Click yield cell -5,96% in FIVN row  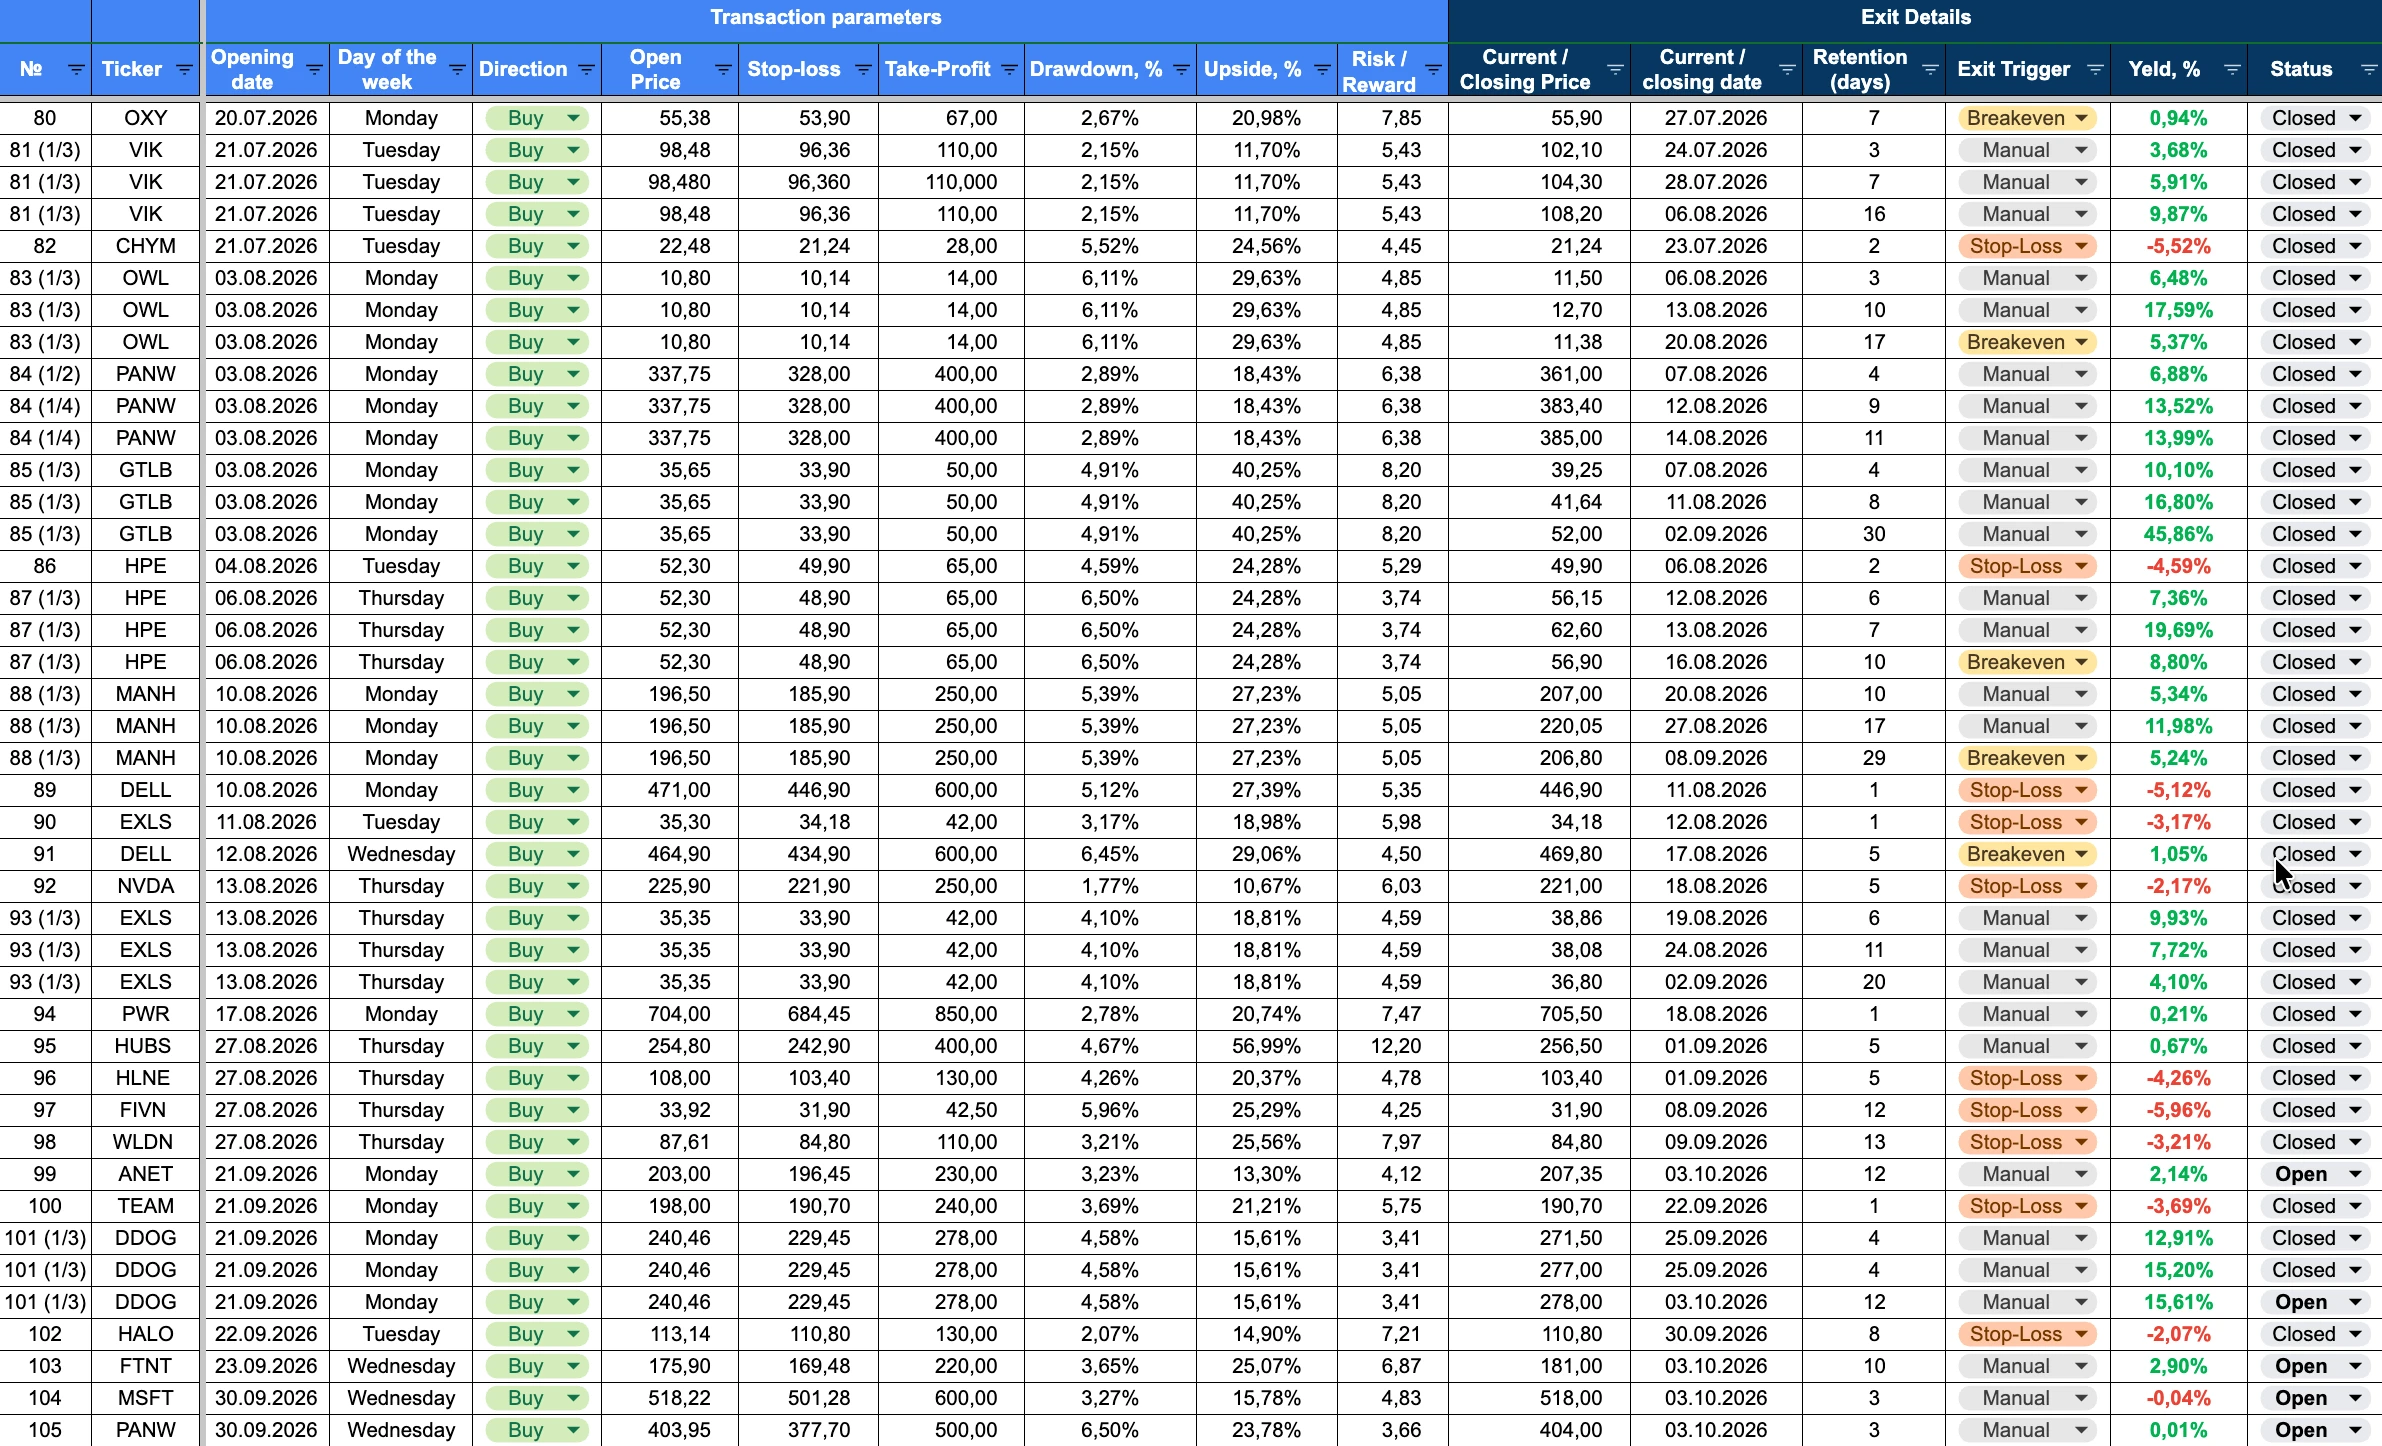click(2179, 1110)
